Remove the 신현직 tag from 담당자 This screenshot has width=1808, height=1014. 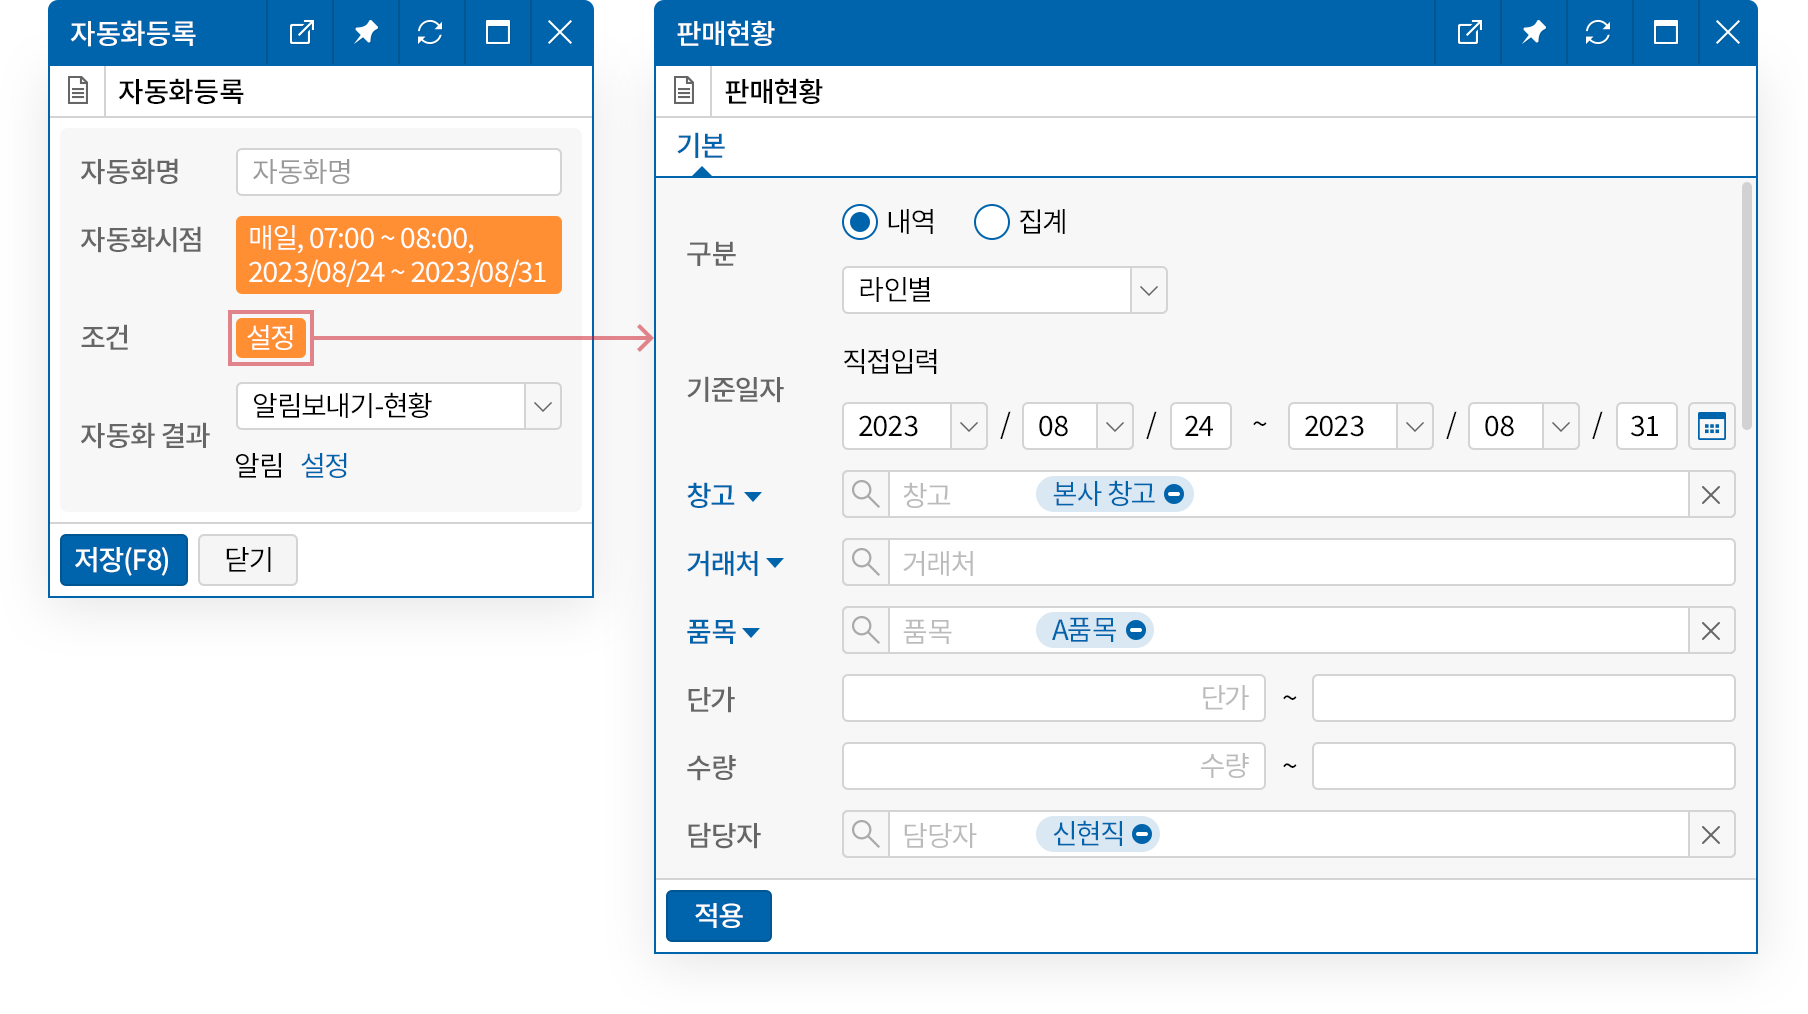coord(1142,834)
